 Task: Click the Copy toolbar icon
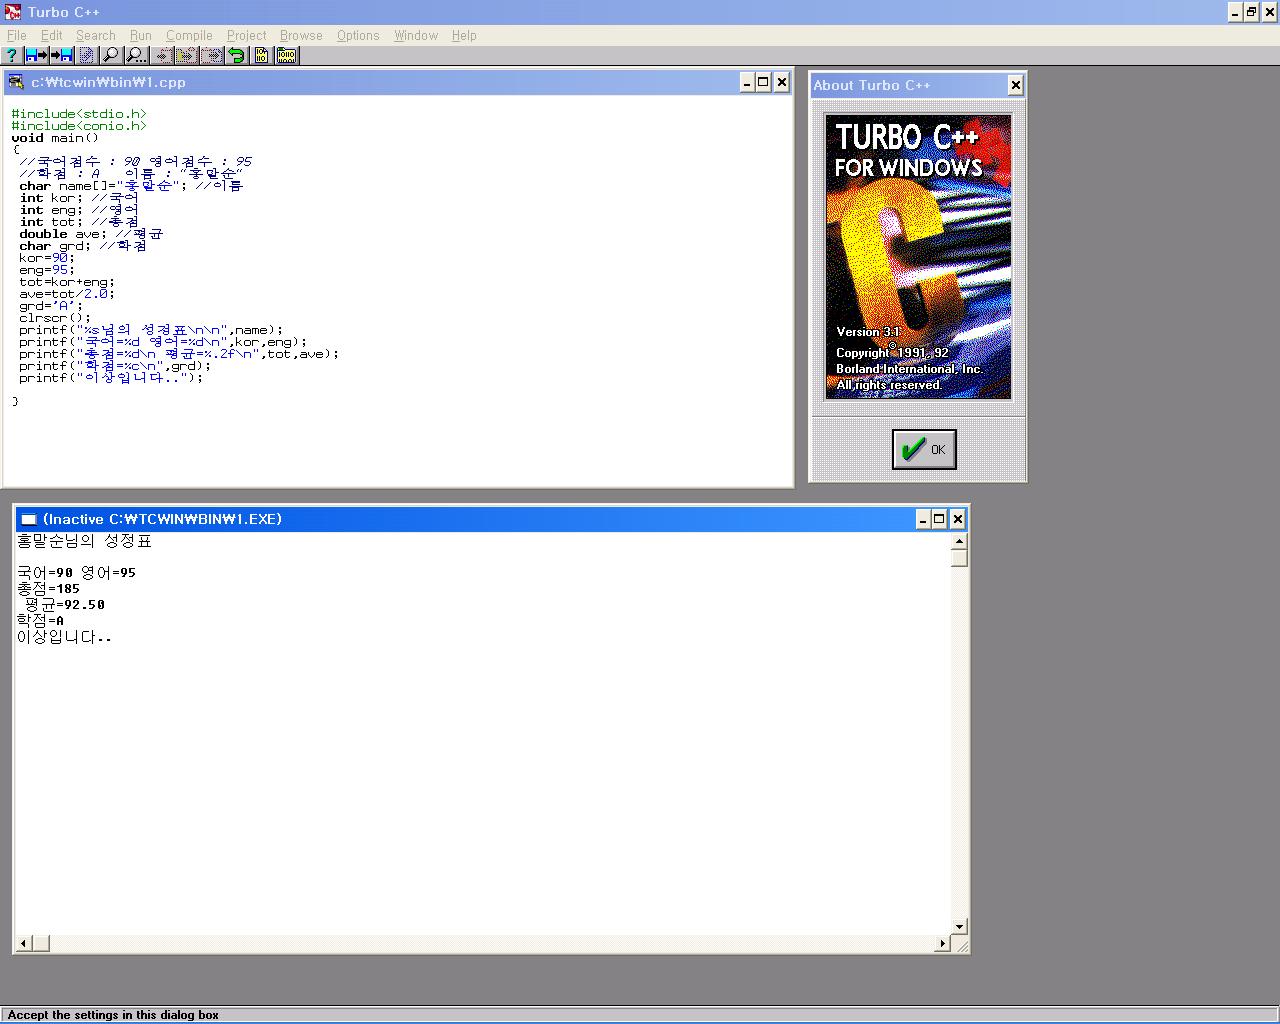(x=187, y=56)
